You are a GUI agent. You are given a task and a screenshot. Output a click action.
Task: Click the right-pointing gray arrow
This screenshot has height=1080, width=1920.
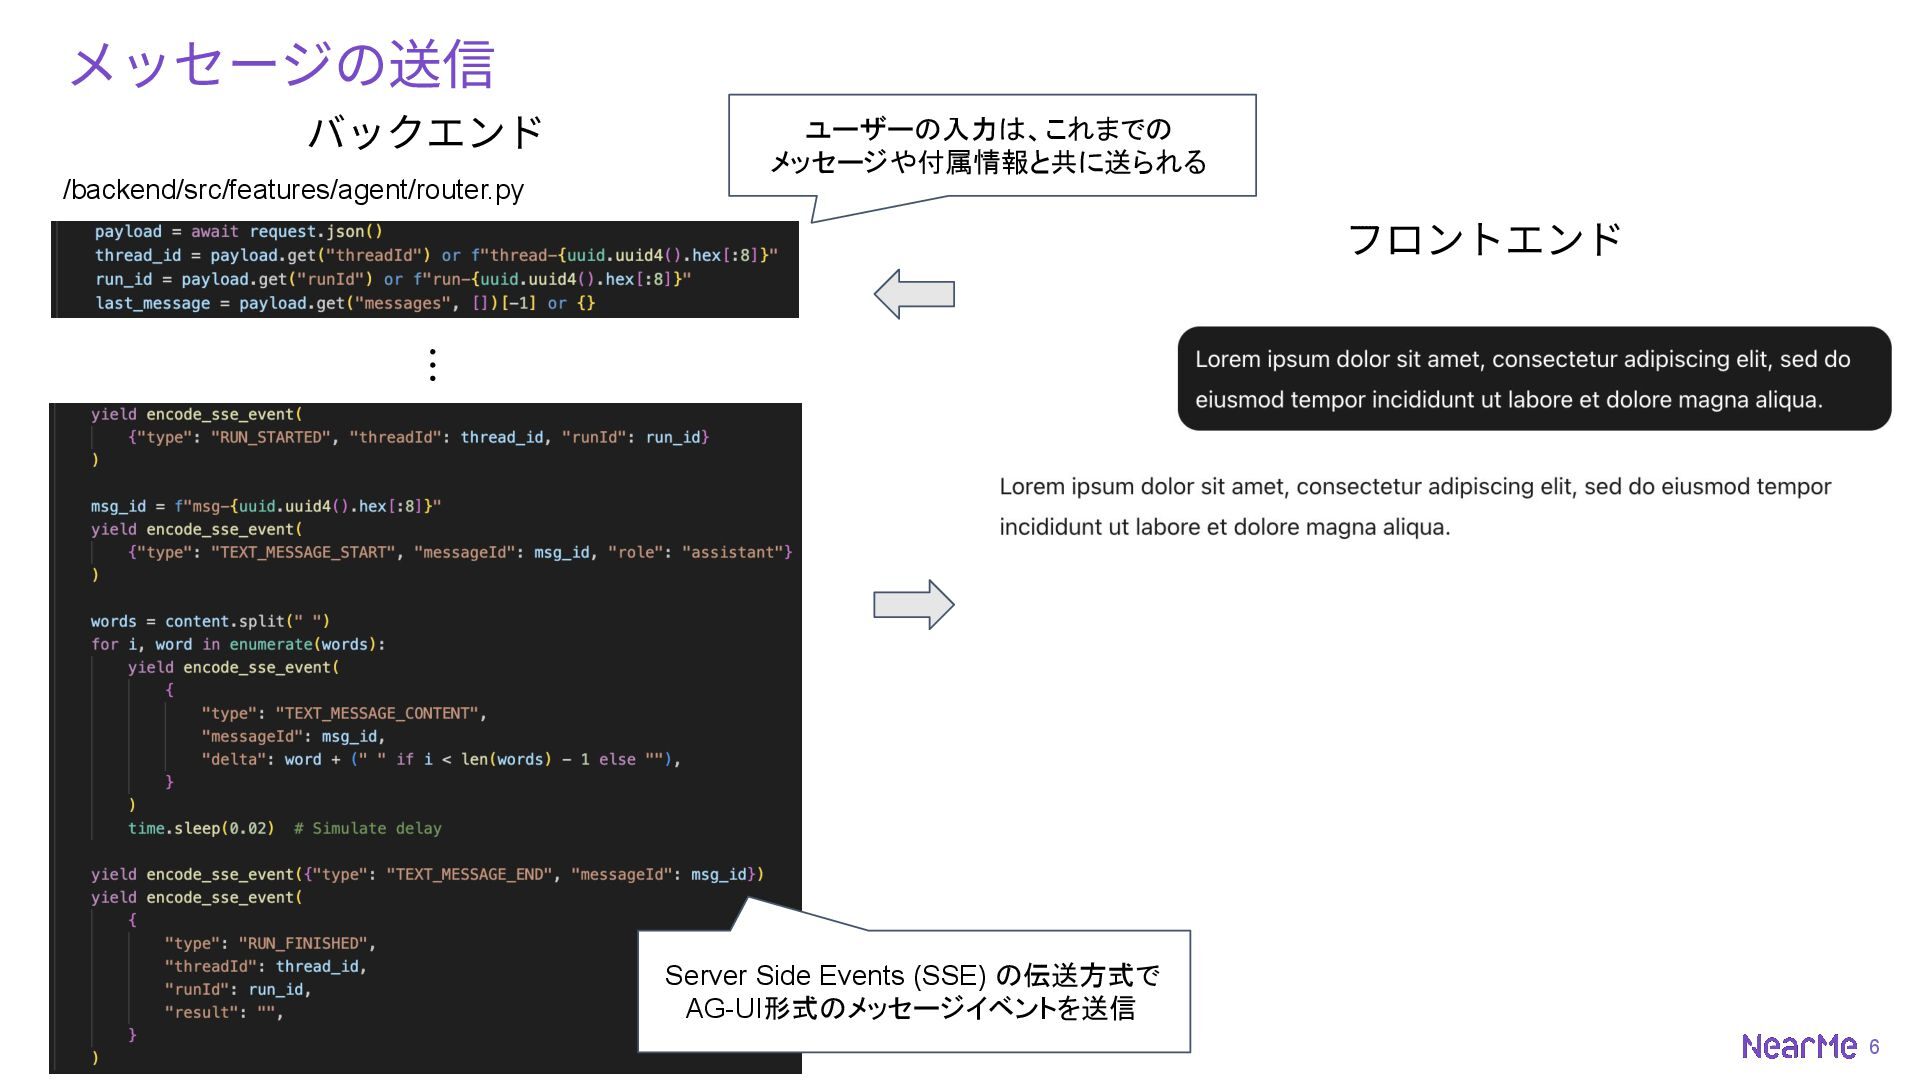pos(914,604)
